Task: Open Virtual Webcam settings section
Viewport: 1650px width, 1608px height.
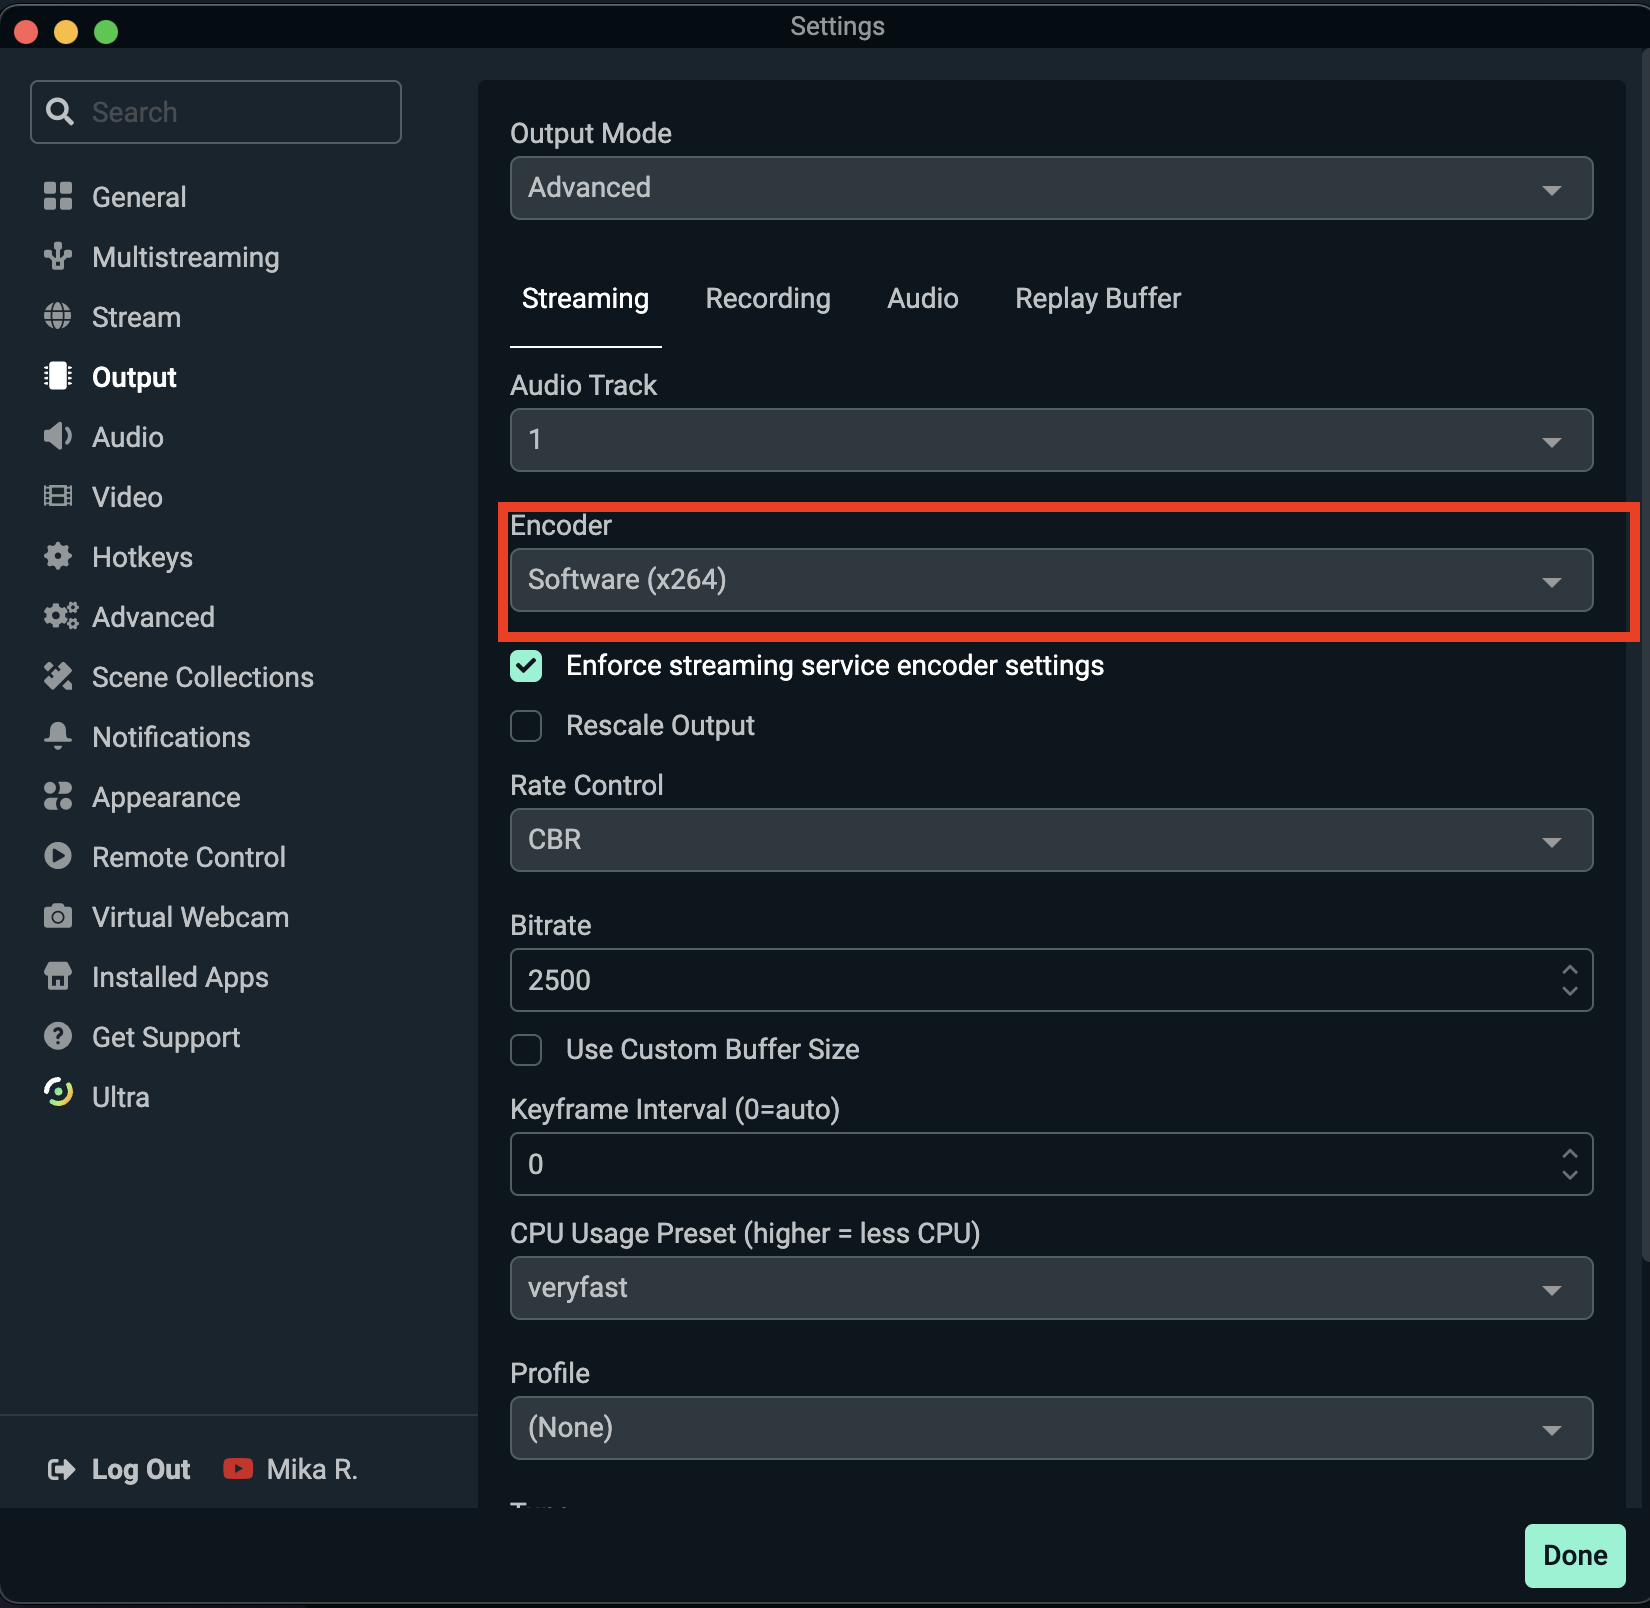Action: tap(190, 917)
